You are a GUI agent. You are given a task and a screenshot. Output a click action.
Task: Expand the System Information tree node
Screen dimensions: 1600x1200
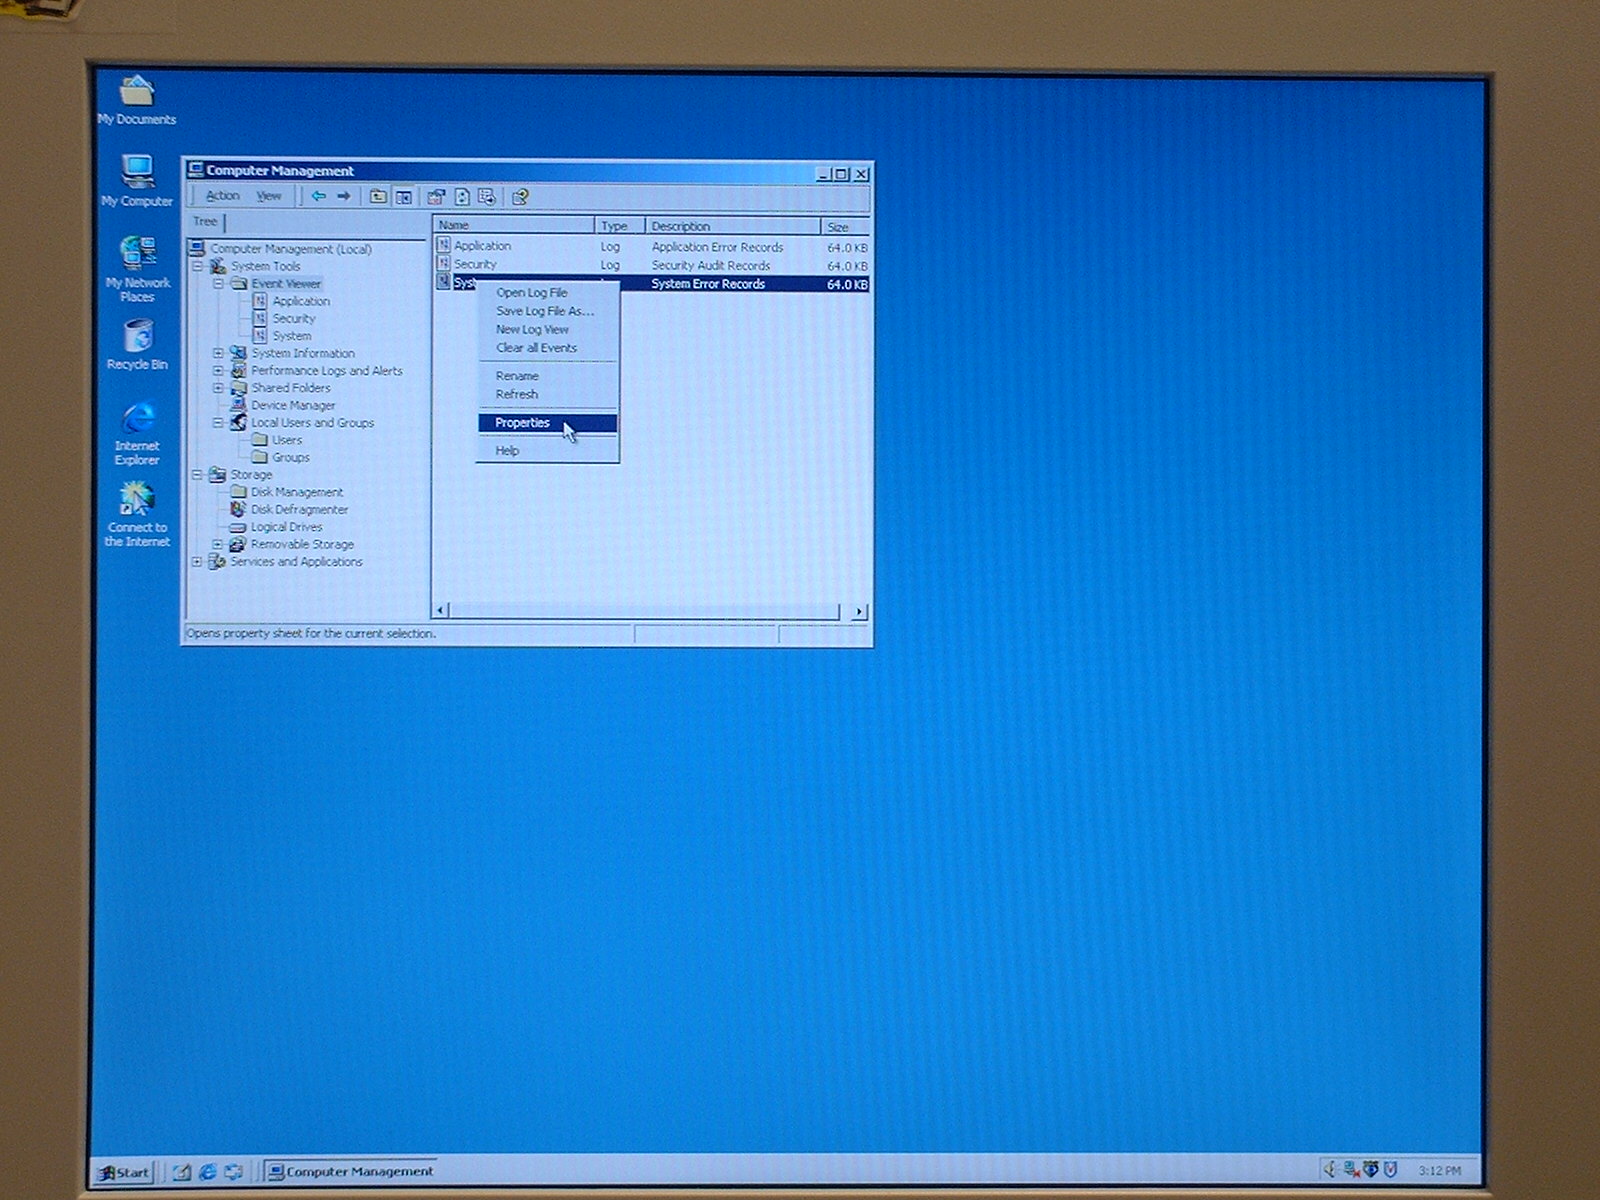pos(218,353)
